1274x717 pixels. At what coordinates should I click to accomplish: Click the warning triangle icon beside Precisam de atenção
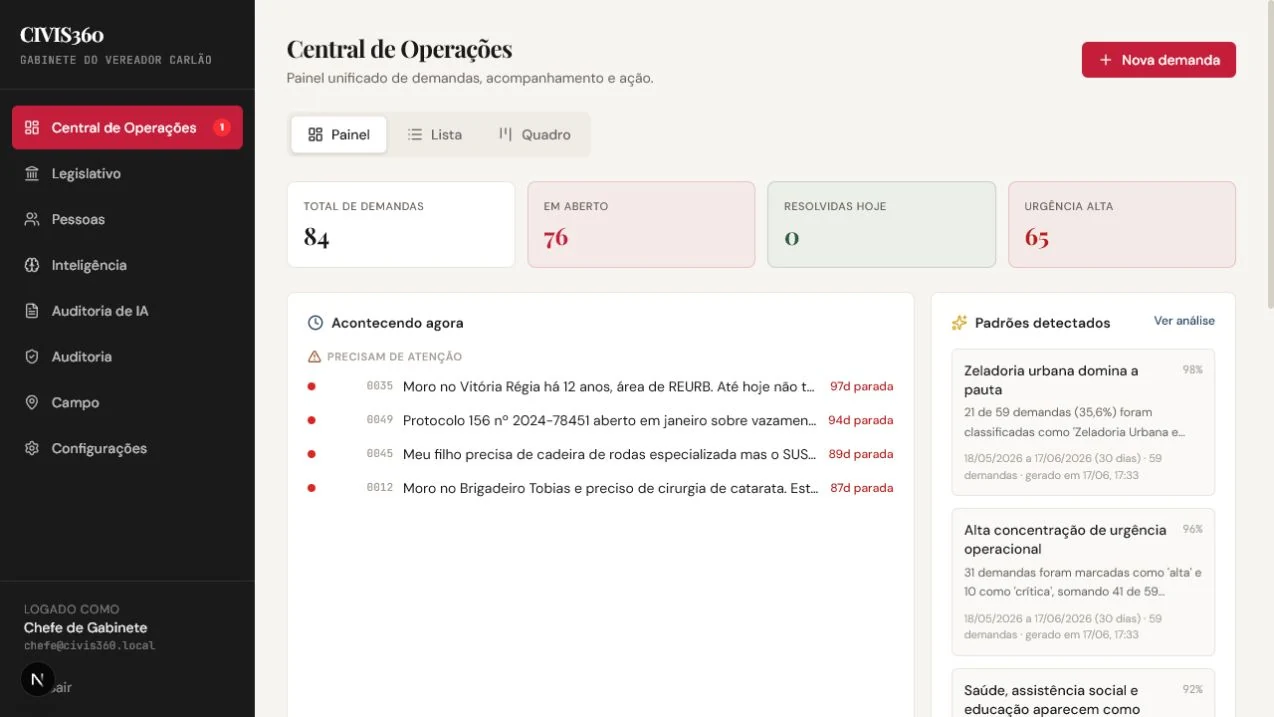(x=314, y=357)
